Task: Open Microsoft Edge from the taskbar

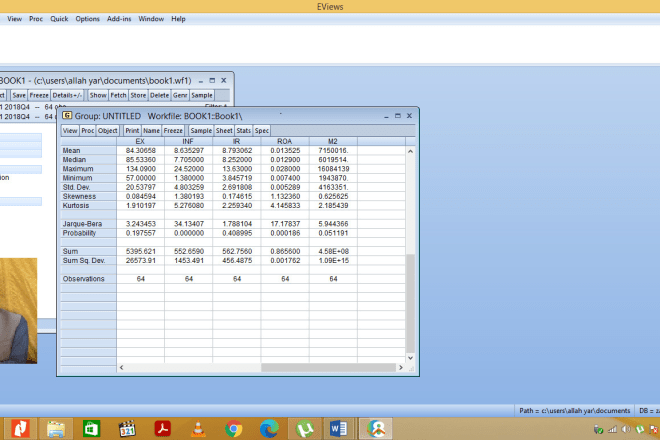Action: [x=269, y=429]
